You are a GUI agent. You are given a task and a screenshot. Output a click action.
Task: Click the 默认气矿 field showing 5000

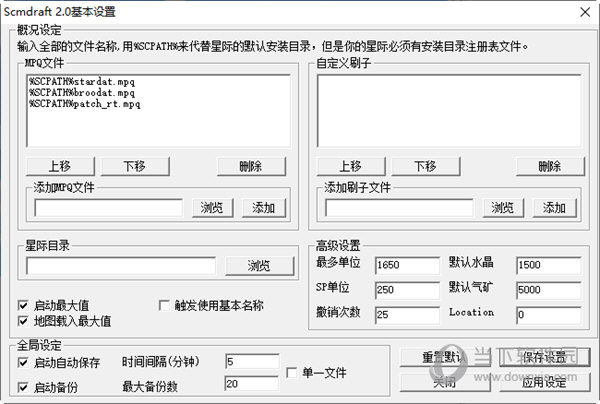tap(548, 290)
